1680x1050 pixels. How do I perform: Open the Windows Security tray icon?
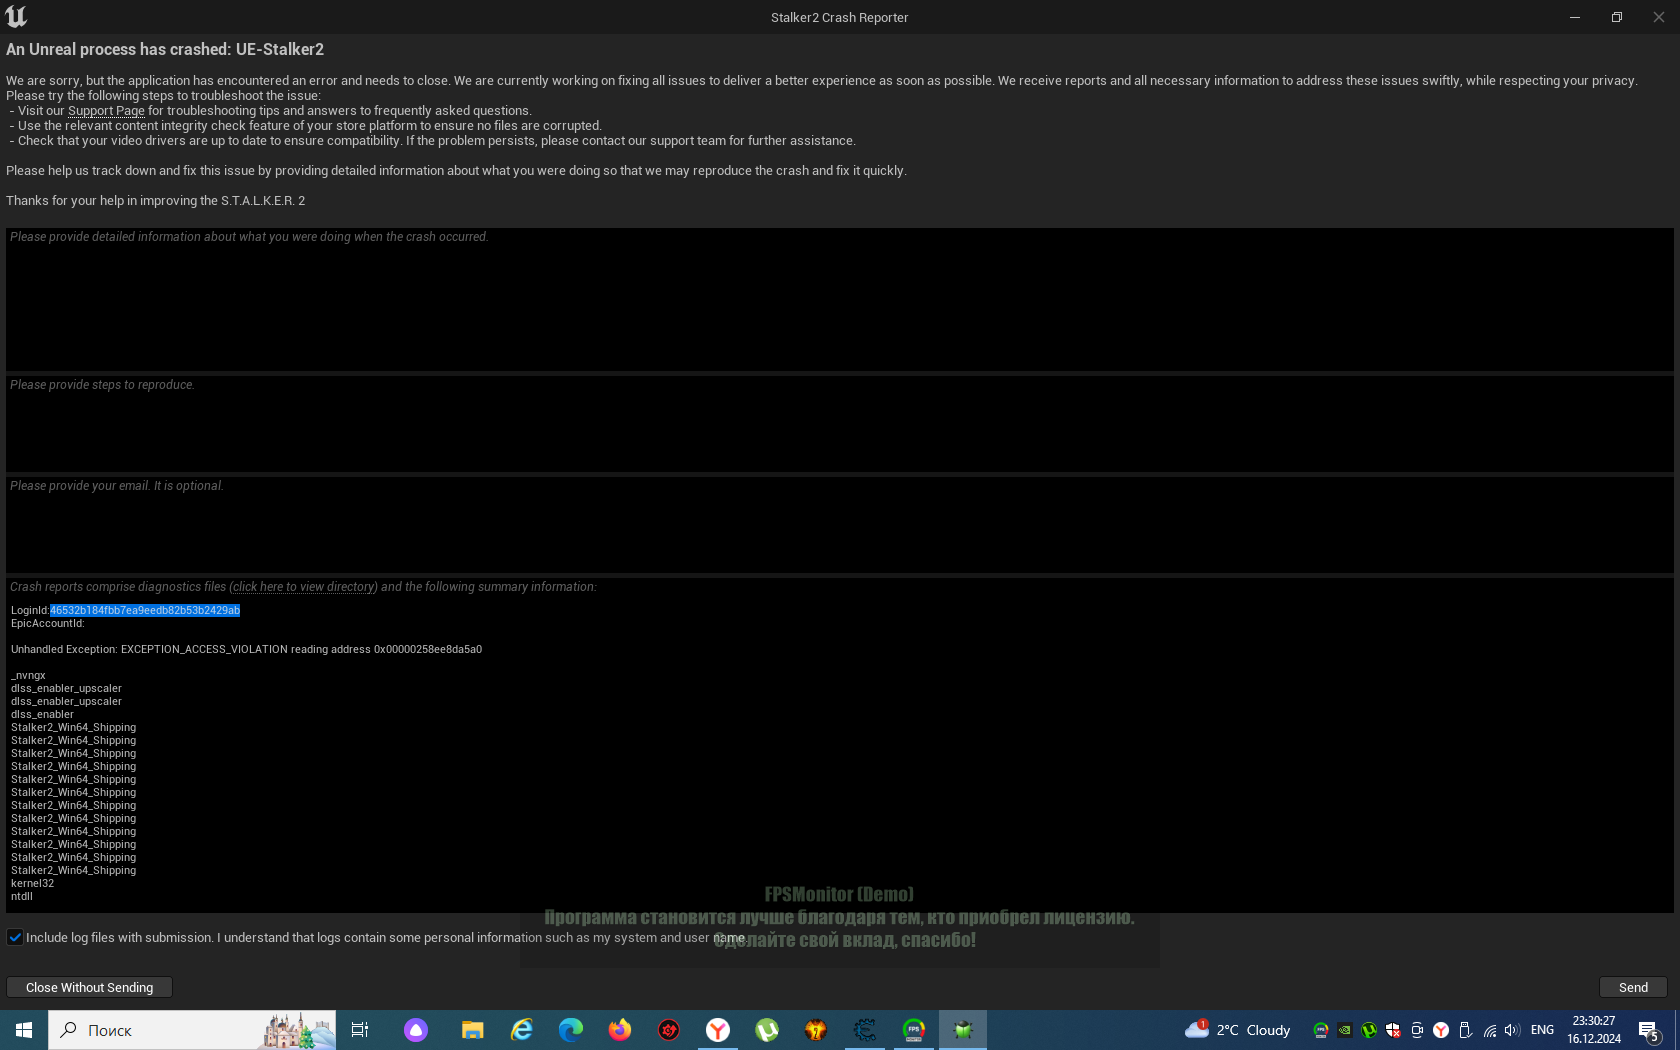(1393, 1030)
